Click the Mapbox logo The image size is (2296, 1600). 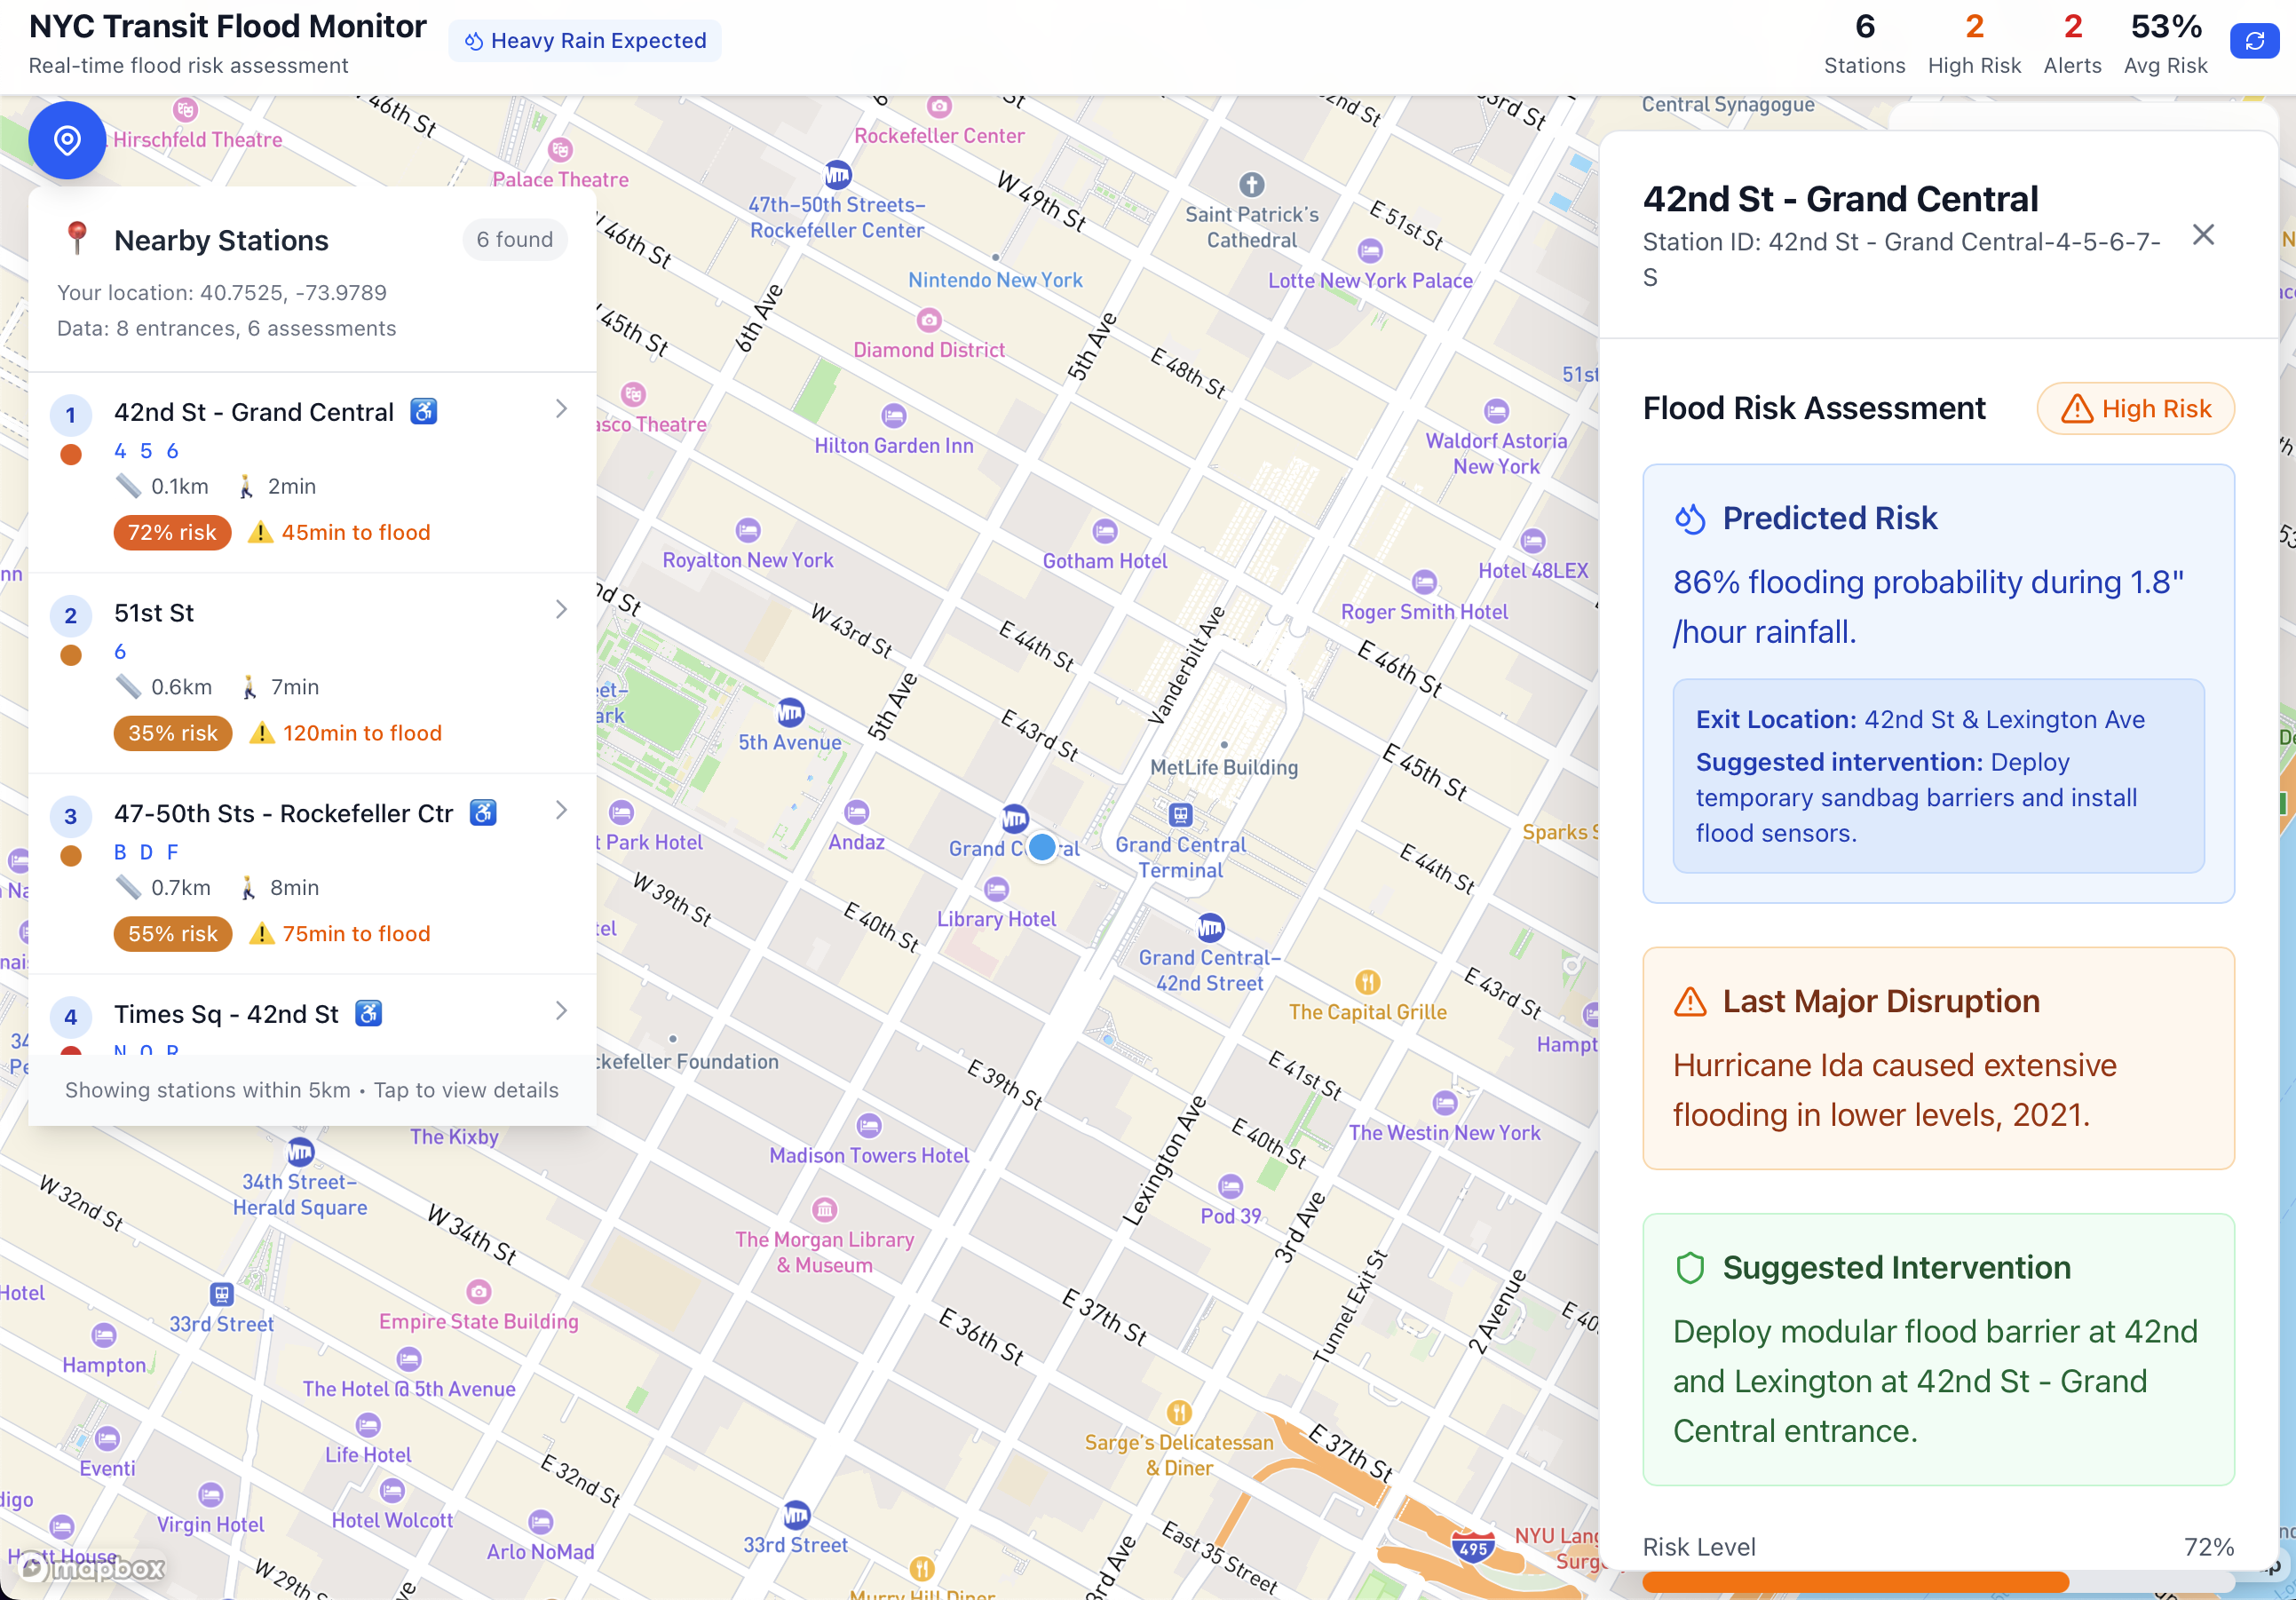[92, 1568]
